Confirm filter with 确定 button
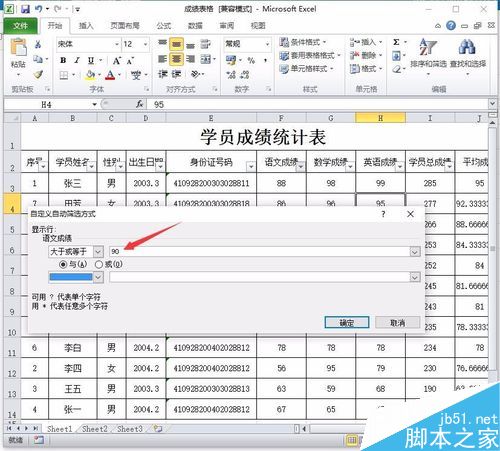Image resolution: width=500 pixels, height=451 pixels. (x=347, y=323)
